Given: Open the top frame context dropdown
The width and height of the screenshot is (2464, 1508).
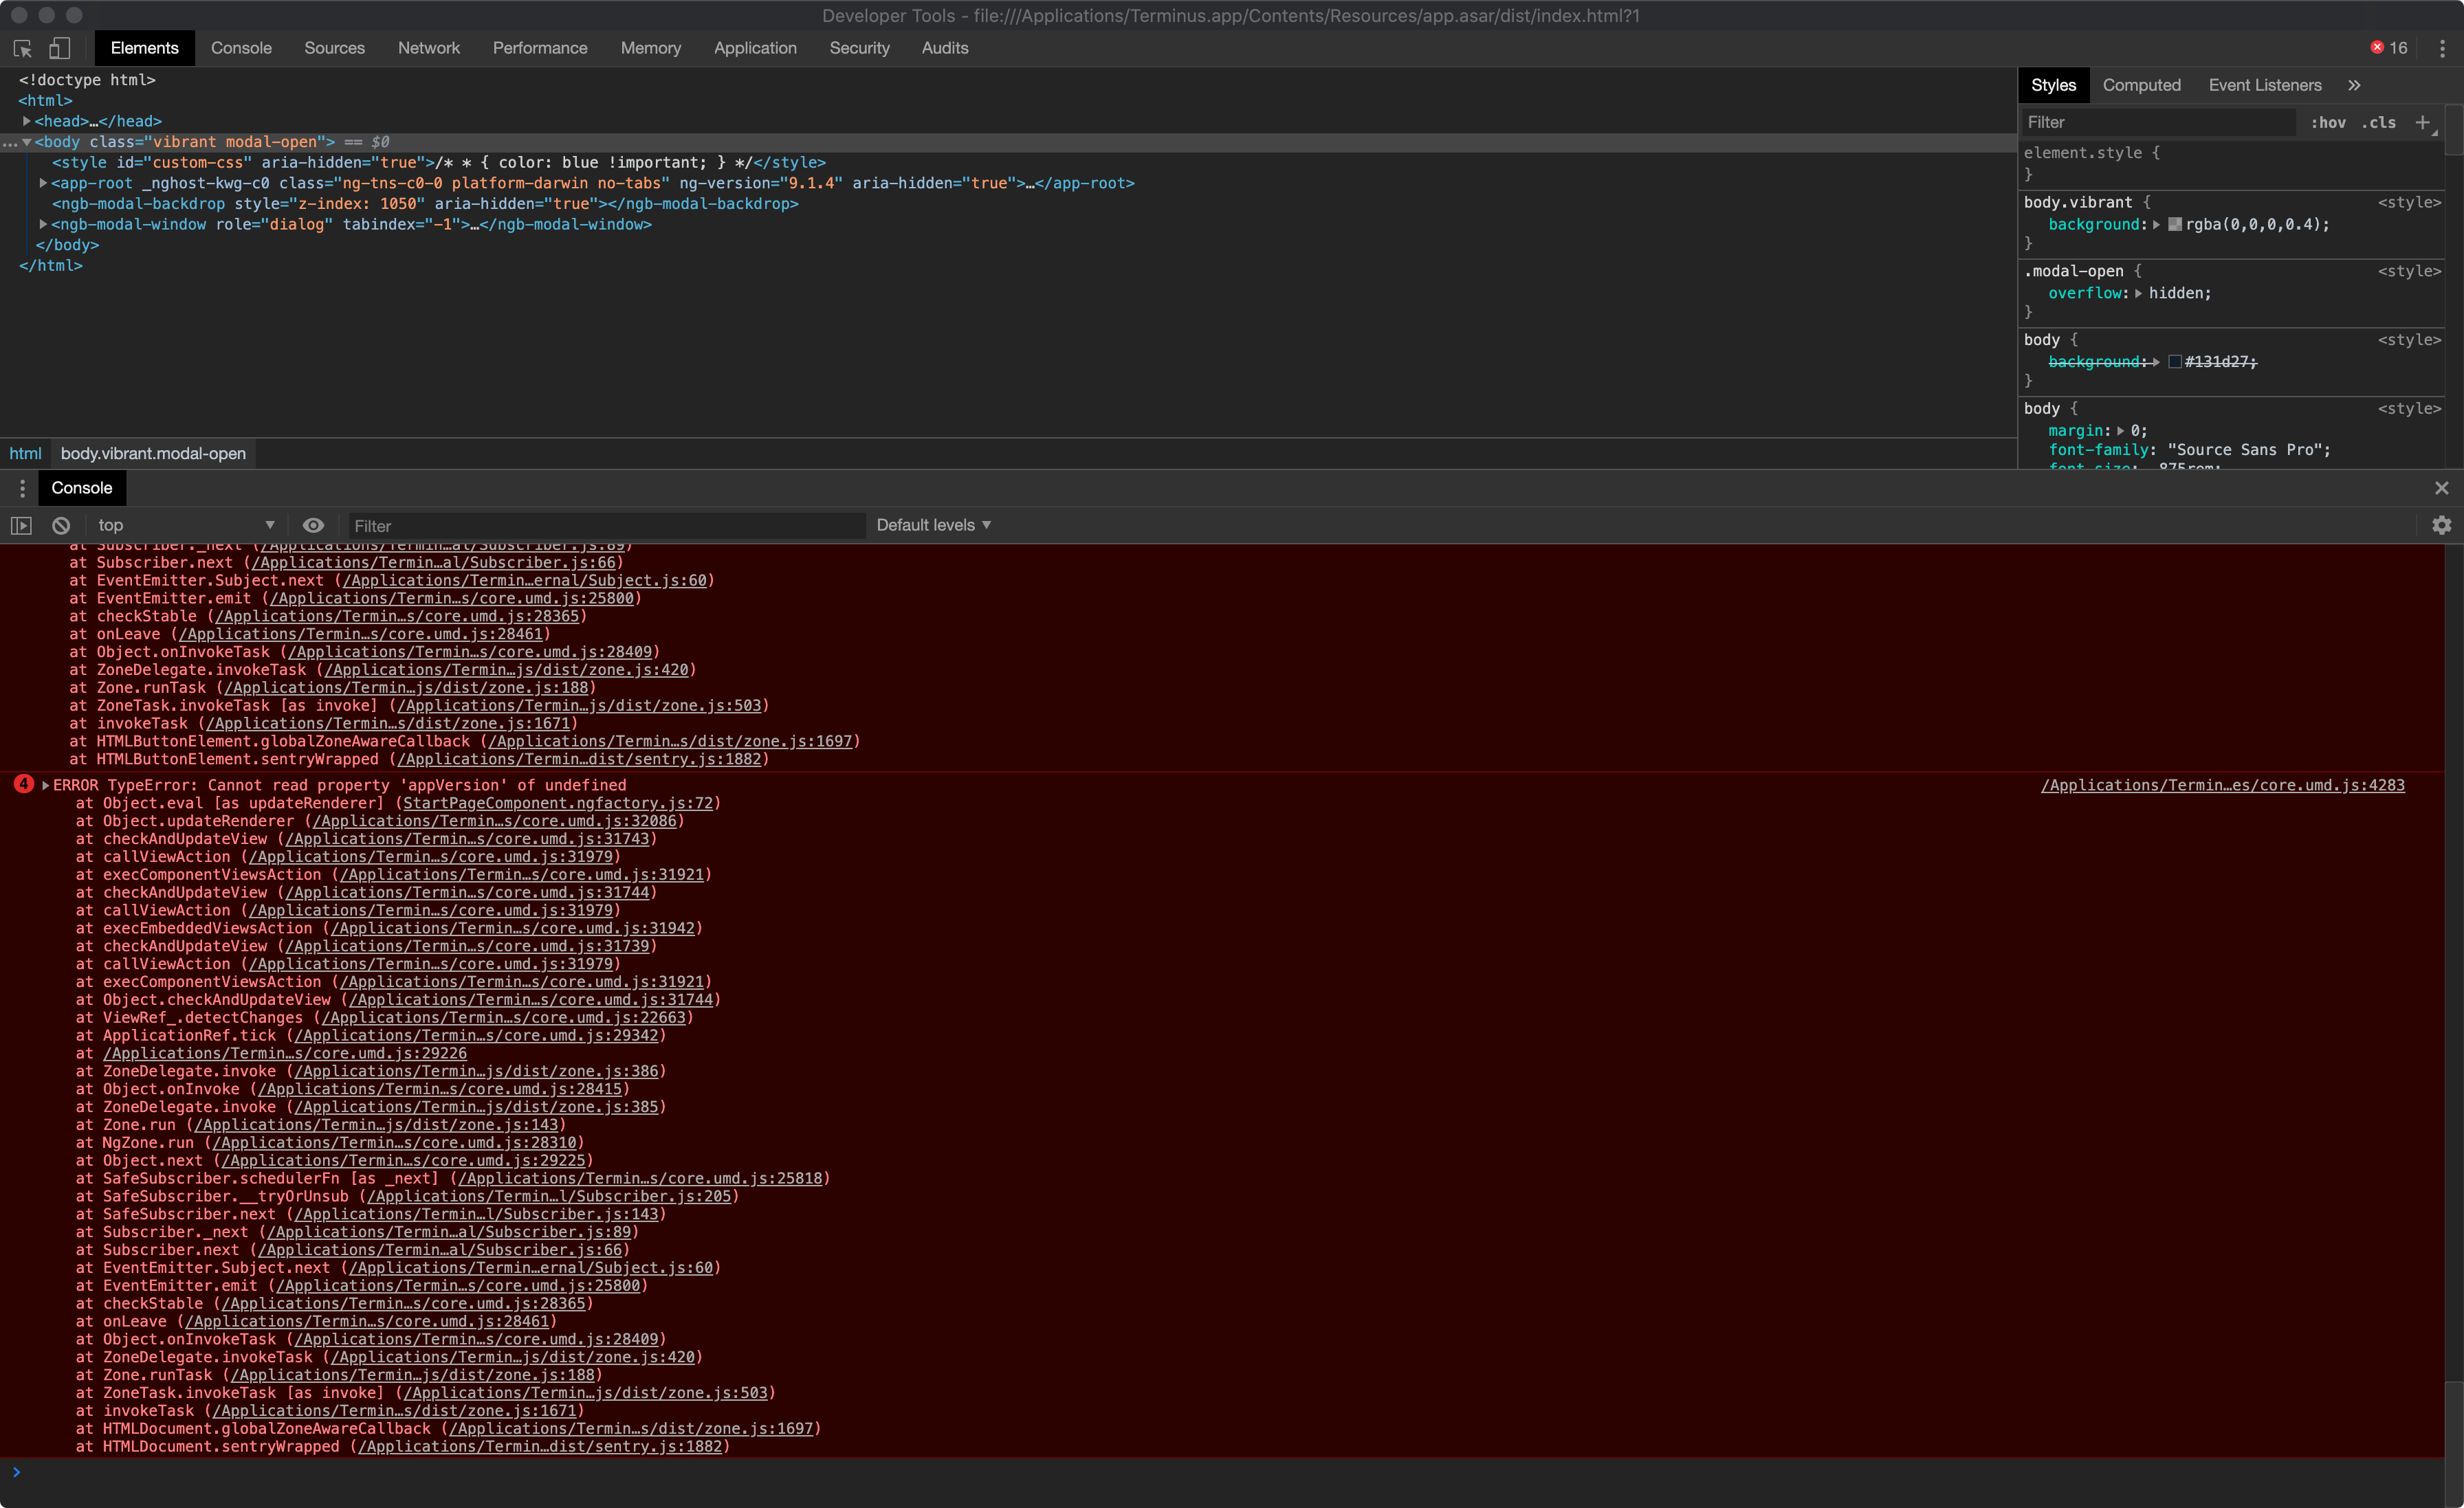Looking at the screenshot, I should tap(185, 525).
